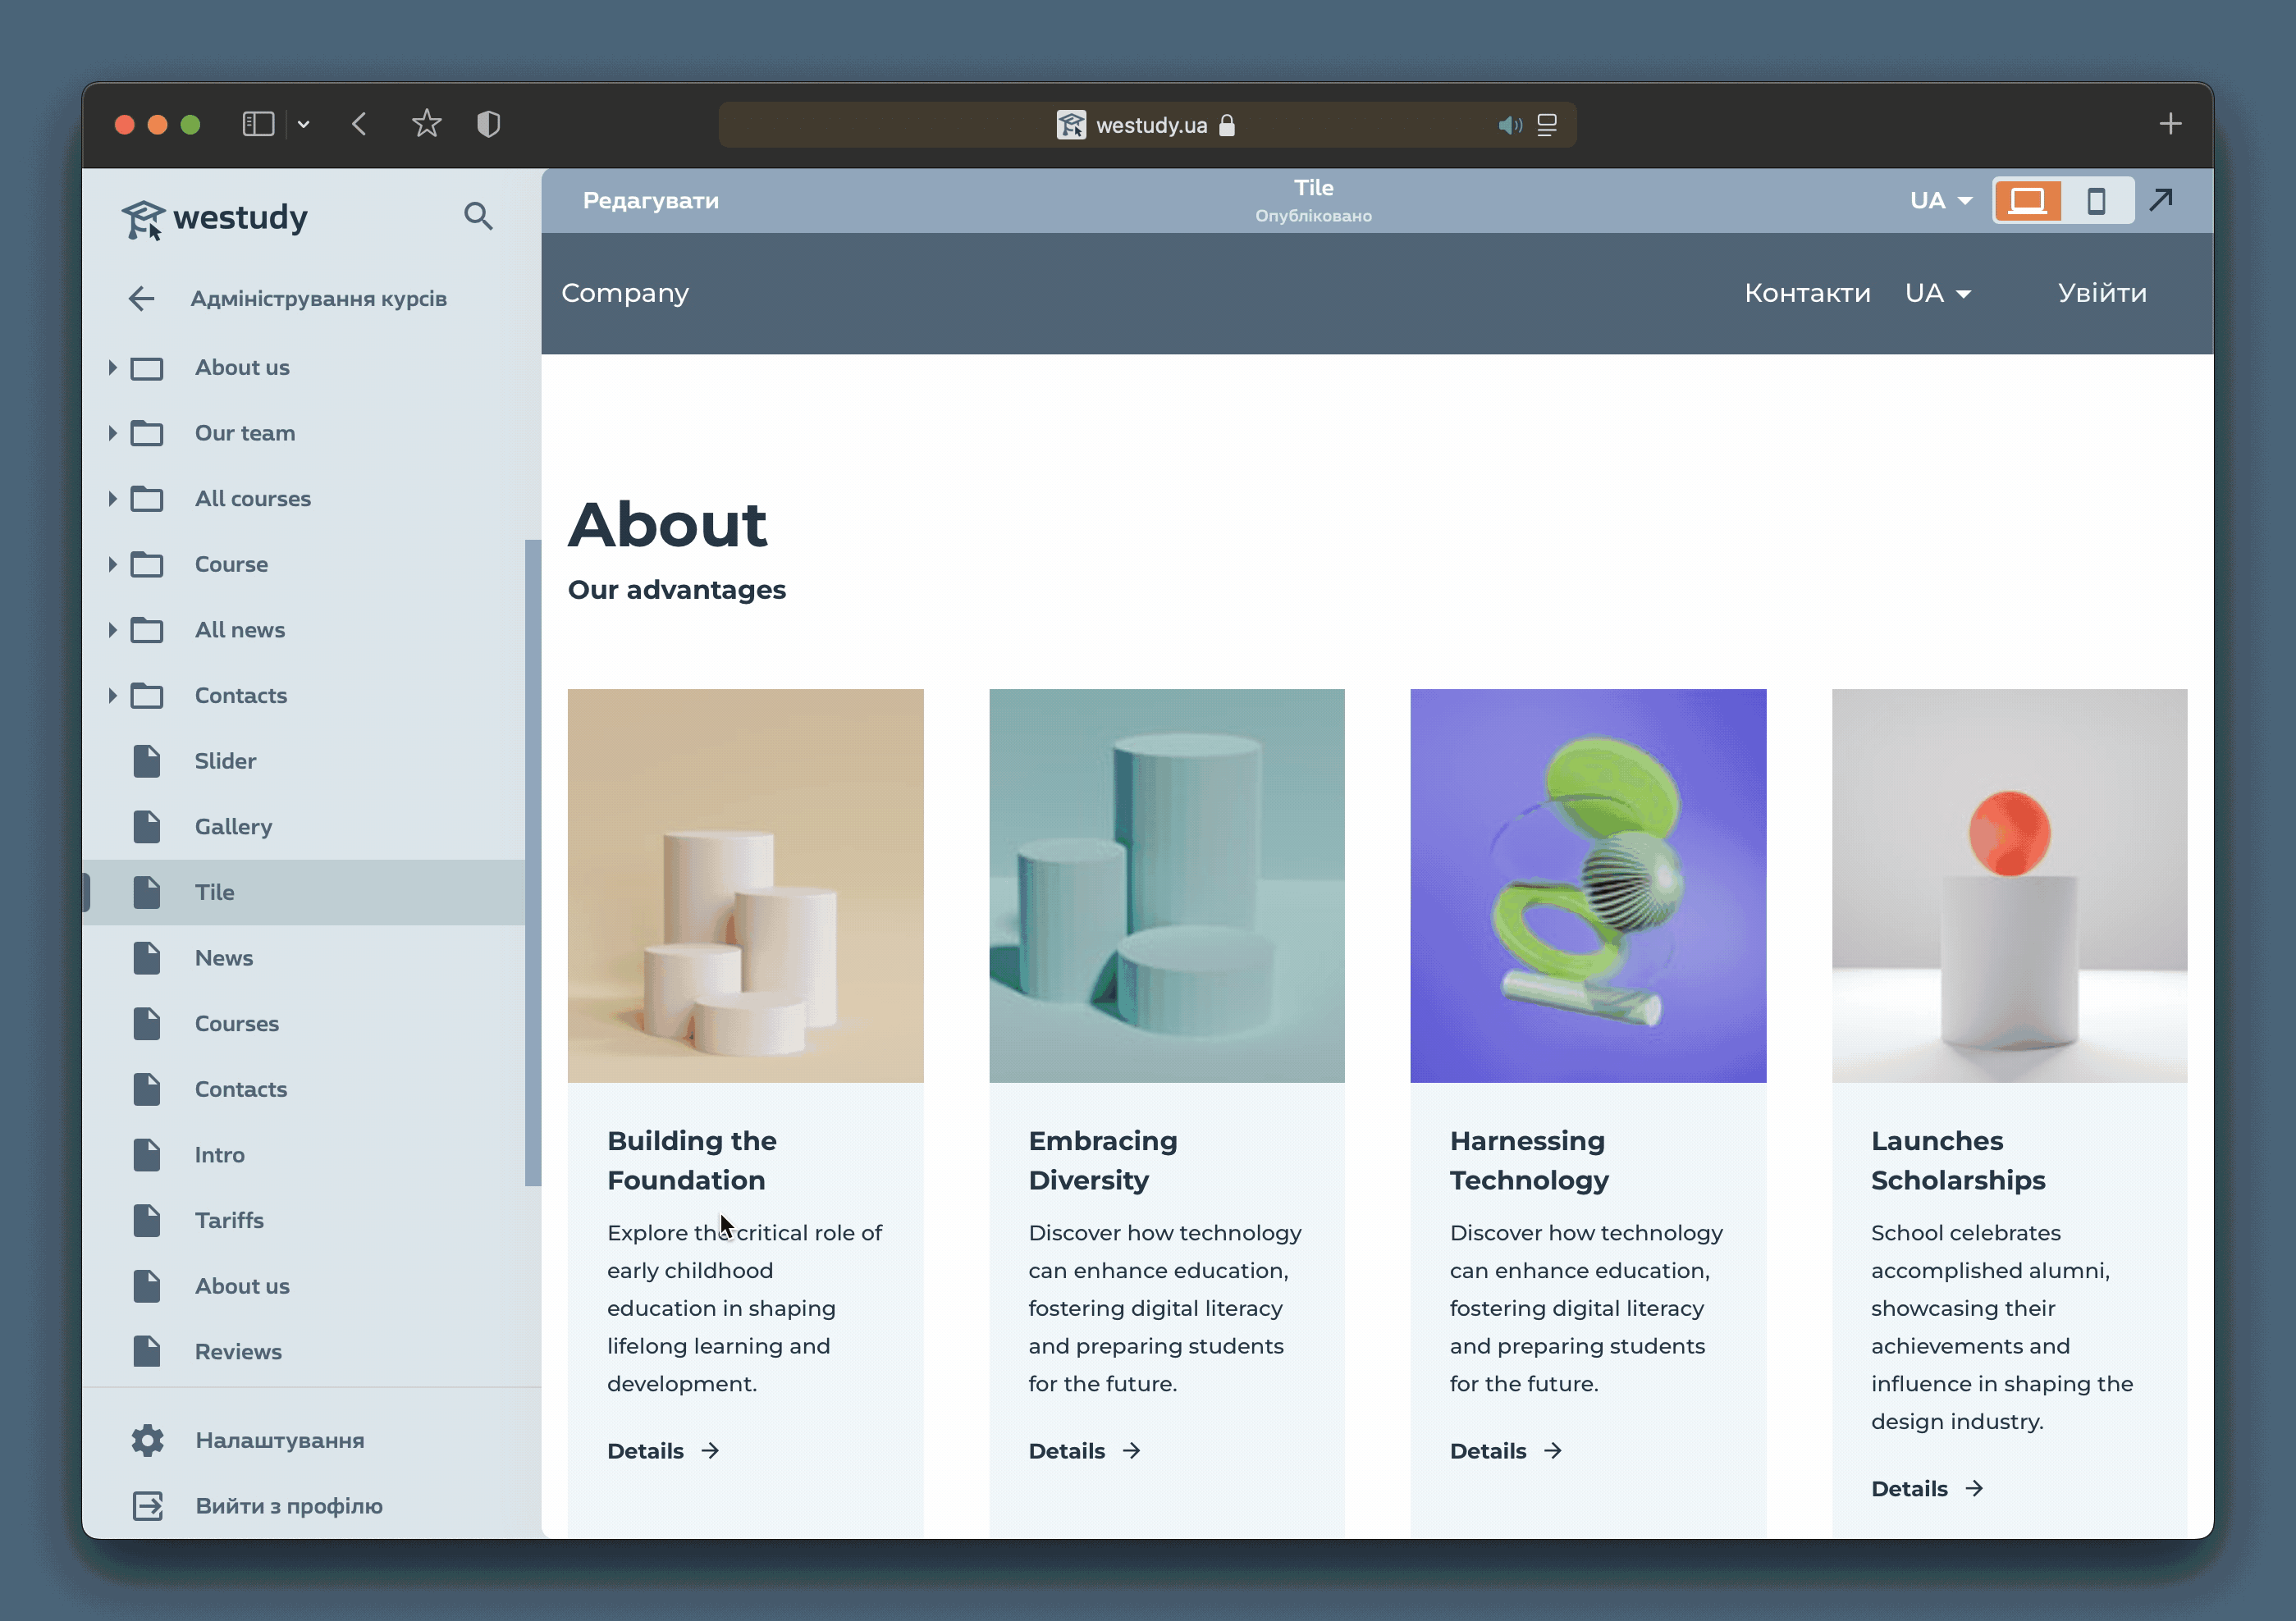Screen dimensions: 2296x1621
Task: Select the All courses folder icon
Action: tap(147, 499)
